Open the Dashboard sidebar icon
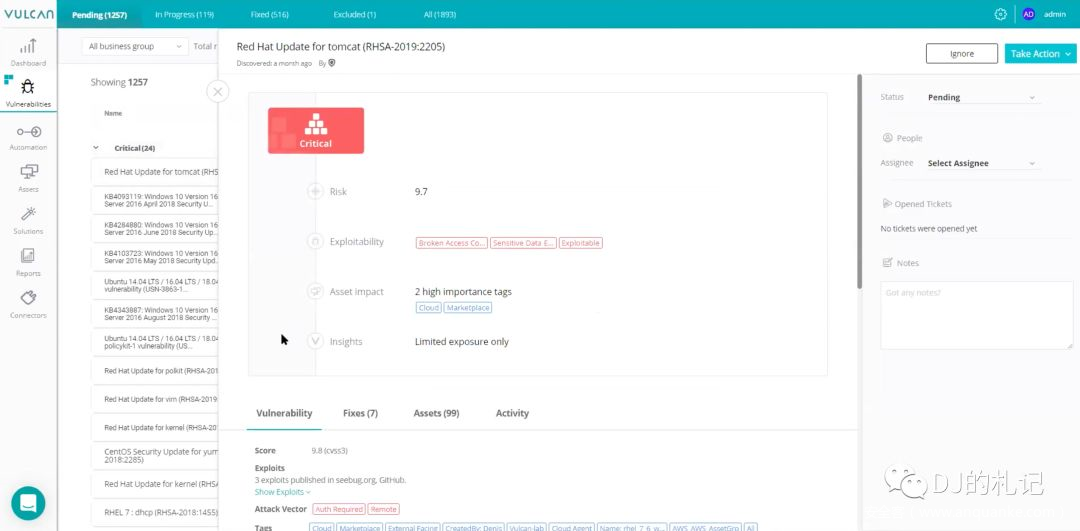 [28, 47]
